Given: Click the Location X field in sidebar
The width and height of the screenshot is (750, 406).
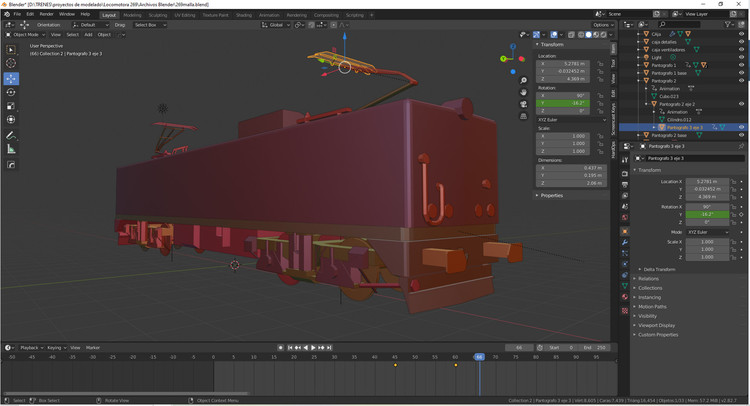Looking at the screenshot, I should (565, 65).
